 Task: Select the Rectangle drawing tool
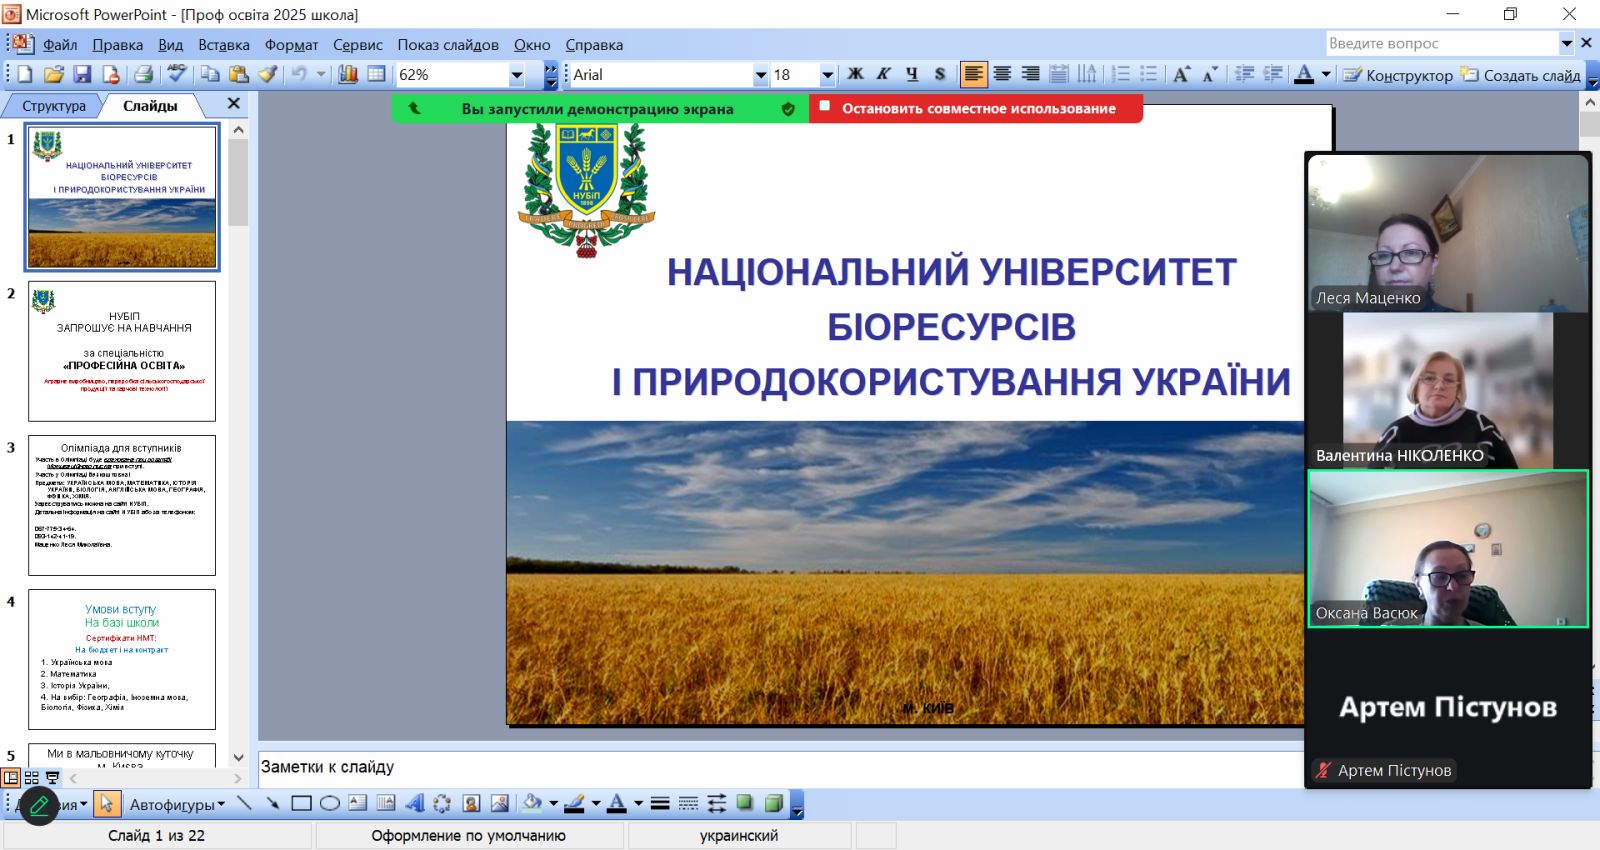pos(301,803)
